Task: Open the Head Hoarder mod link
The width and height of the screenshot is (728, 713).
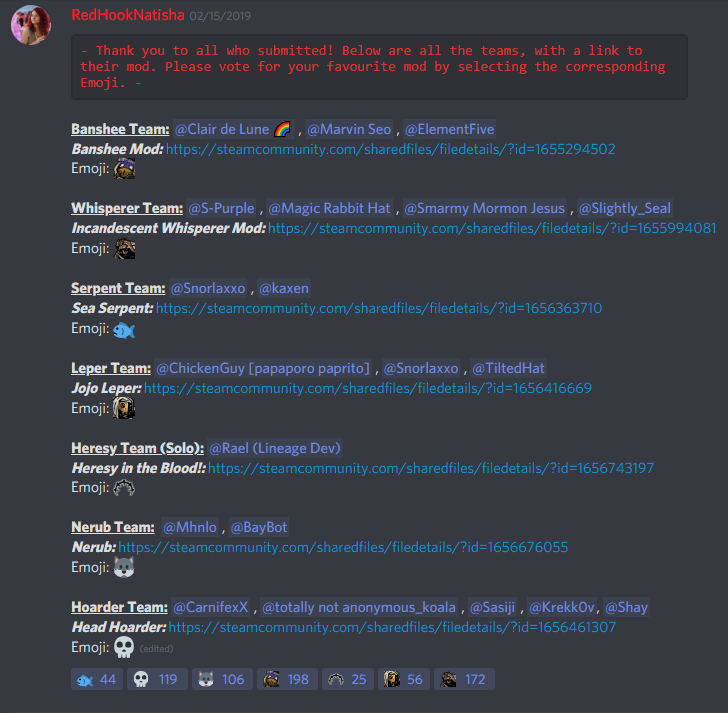Action: point(392,627)
